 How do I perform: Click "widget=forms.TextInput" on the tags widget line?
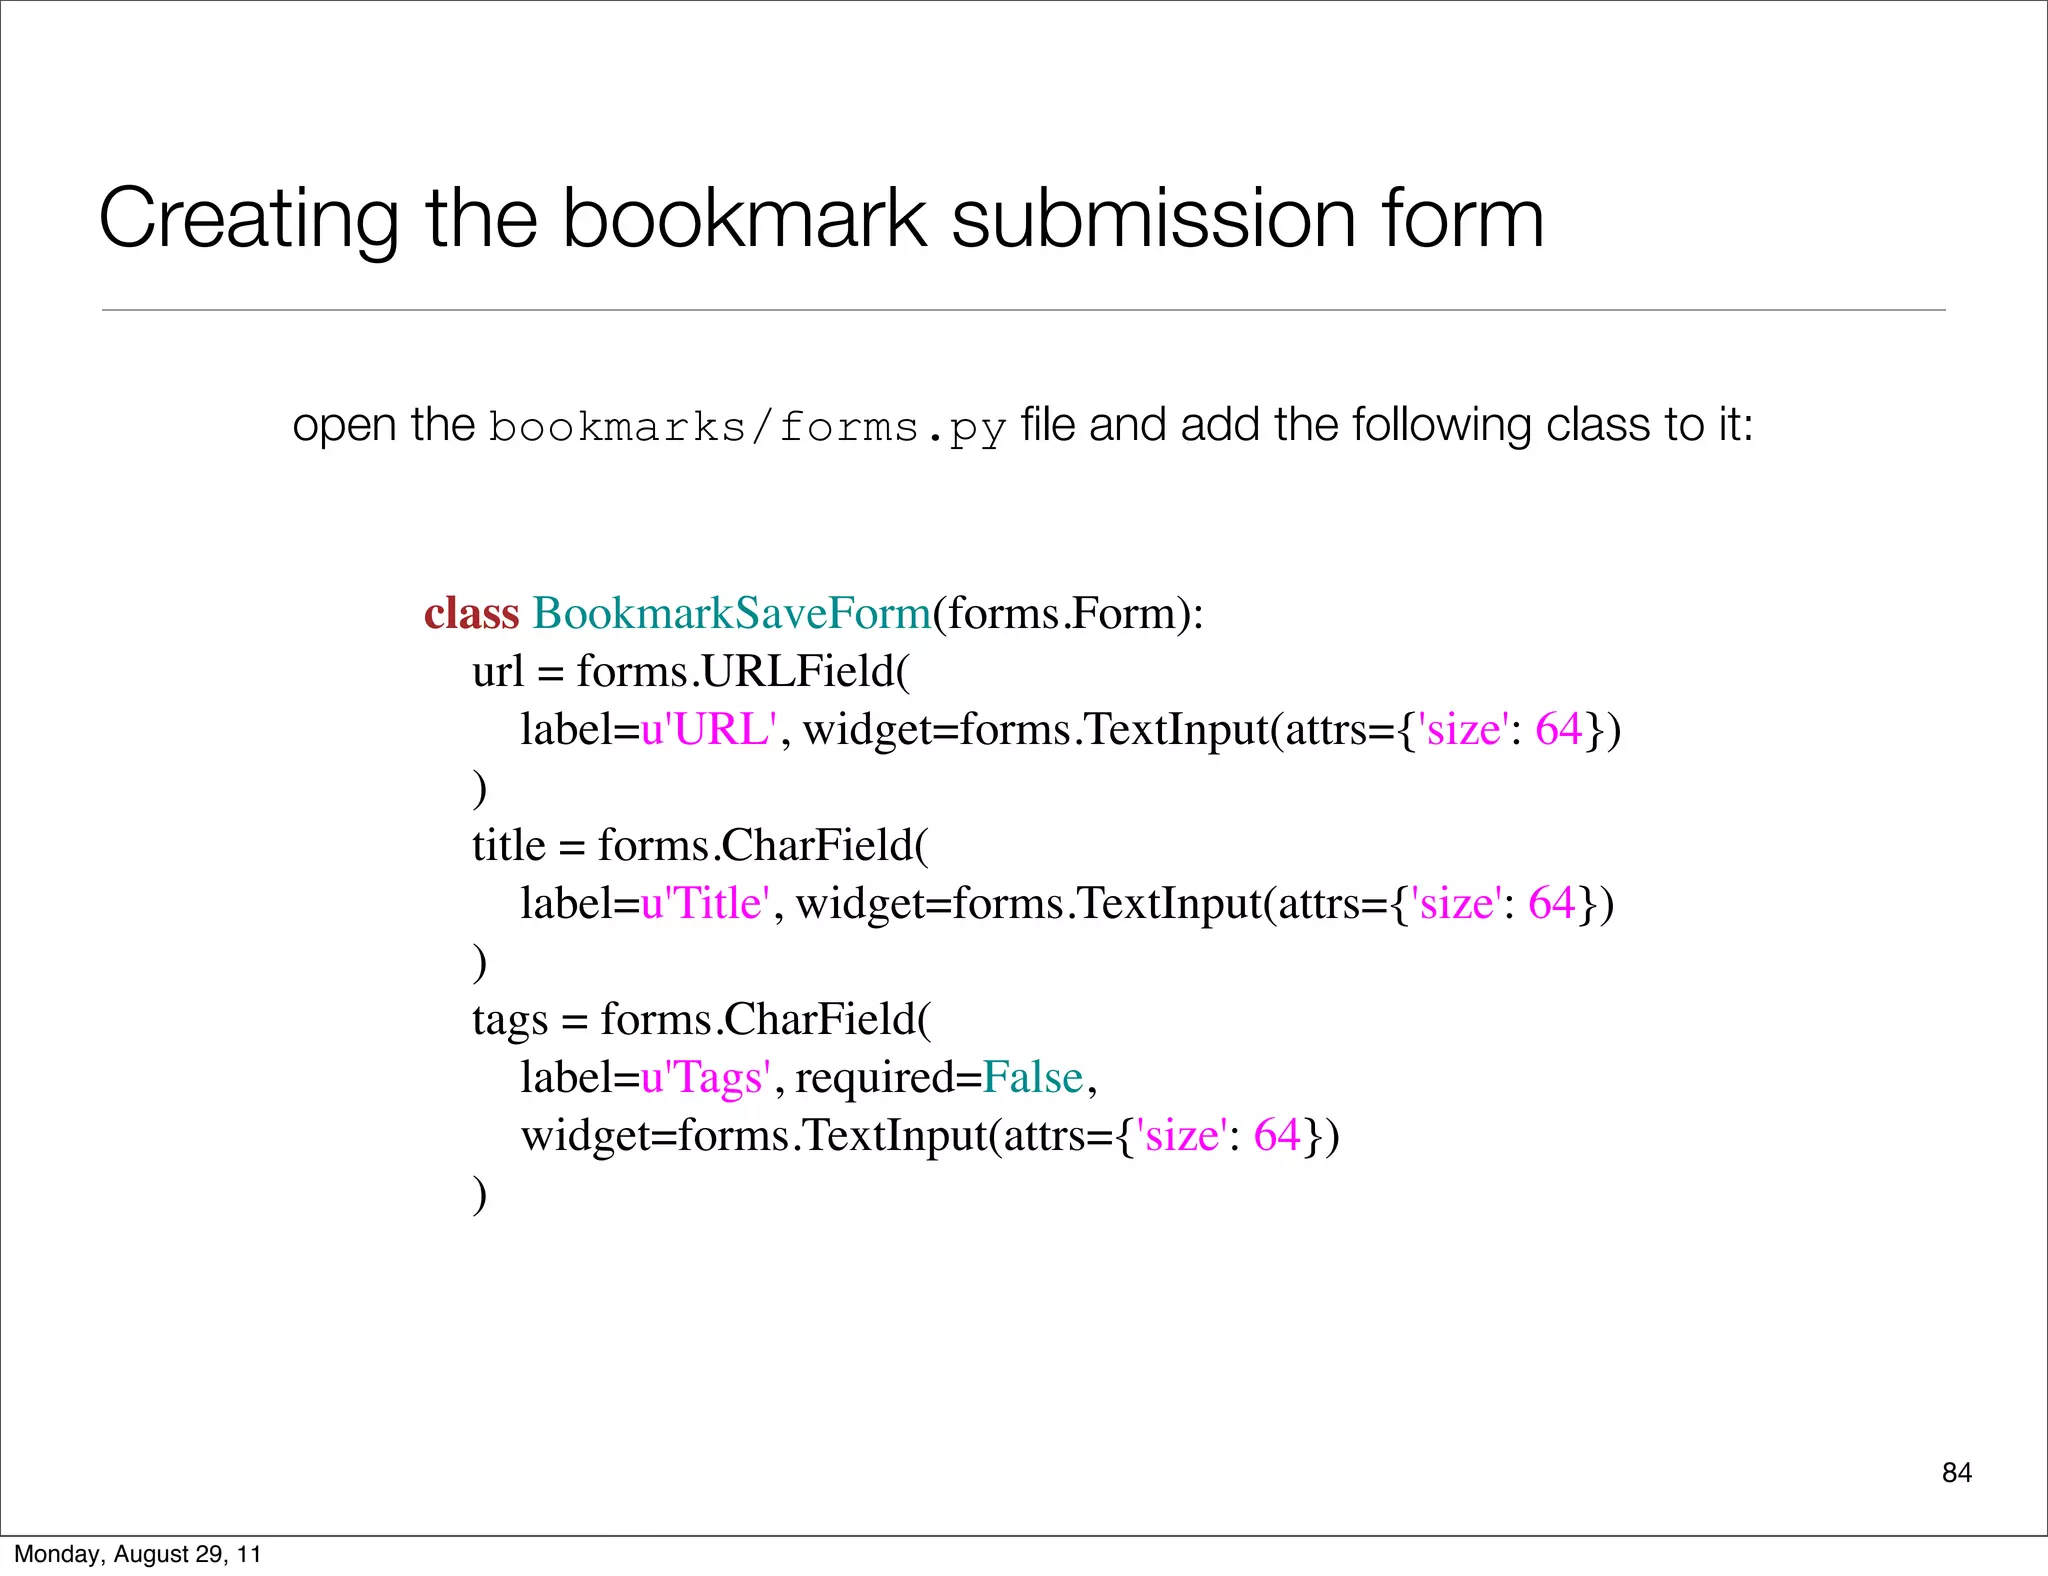(x=754, y=1135)
